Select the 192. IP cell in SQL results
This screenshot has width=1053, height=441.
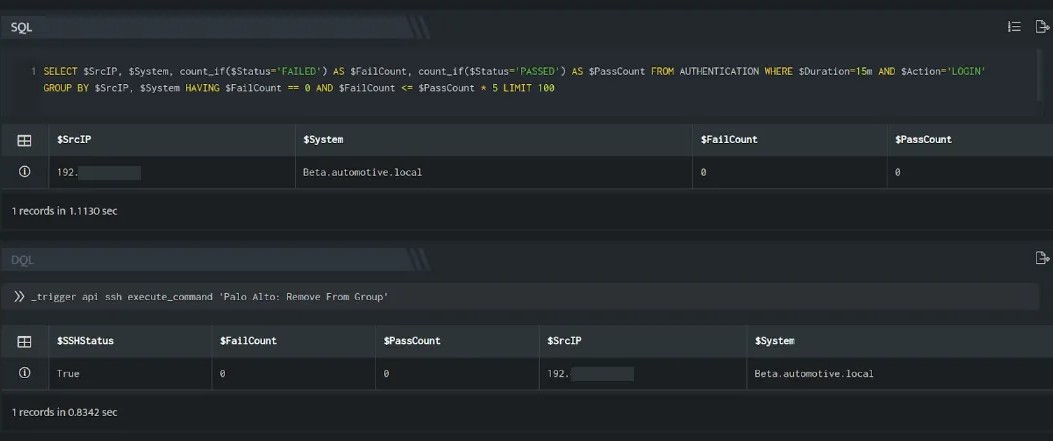(x=172, y=173)
